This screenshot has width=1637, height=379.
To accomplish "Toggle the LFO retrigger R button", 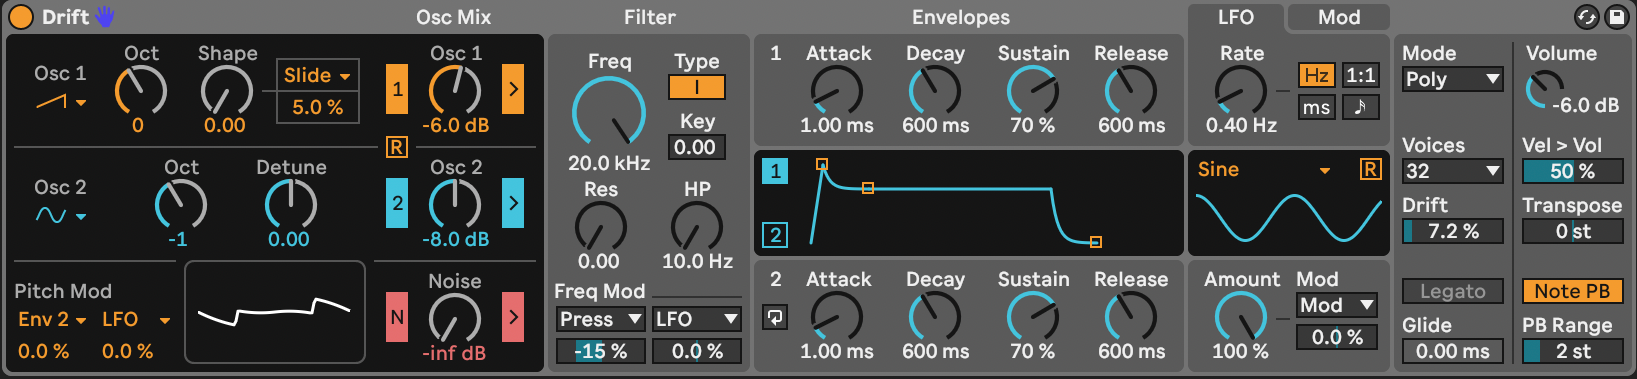I will 1370,169.
